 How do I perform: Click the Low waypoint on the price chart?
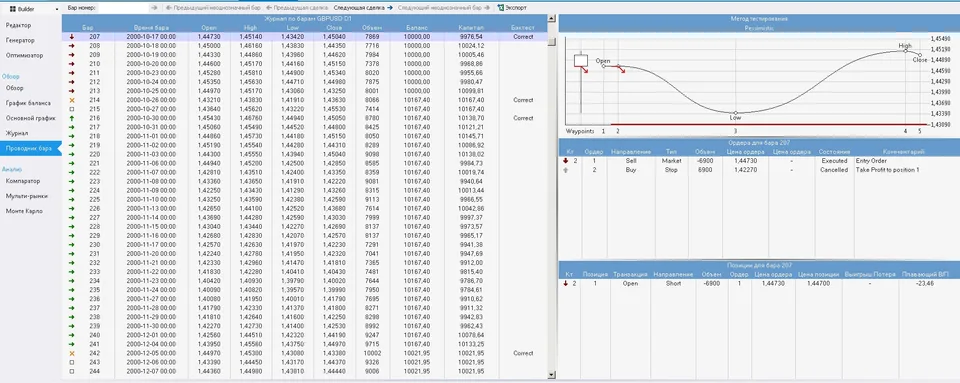point(735,113)
